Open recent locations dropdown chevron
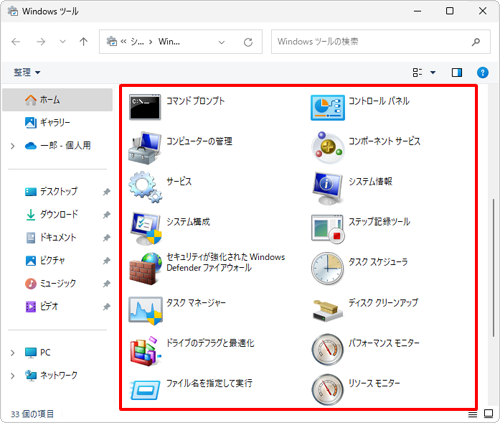 point(62,42)
